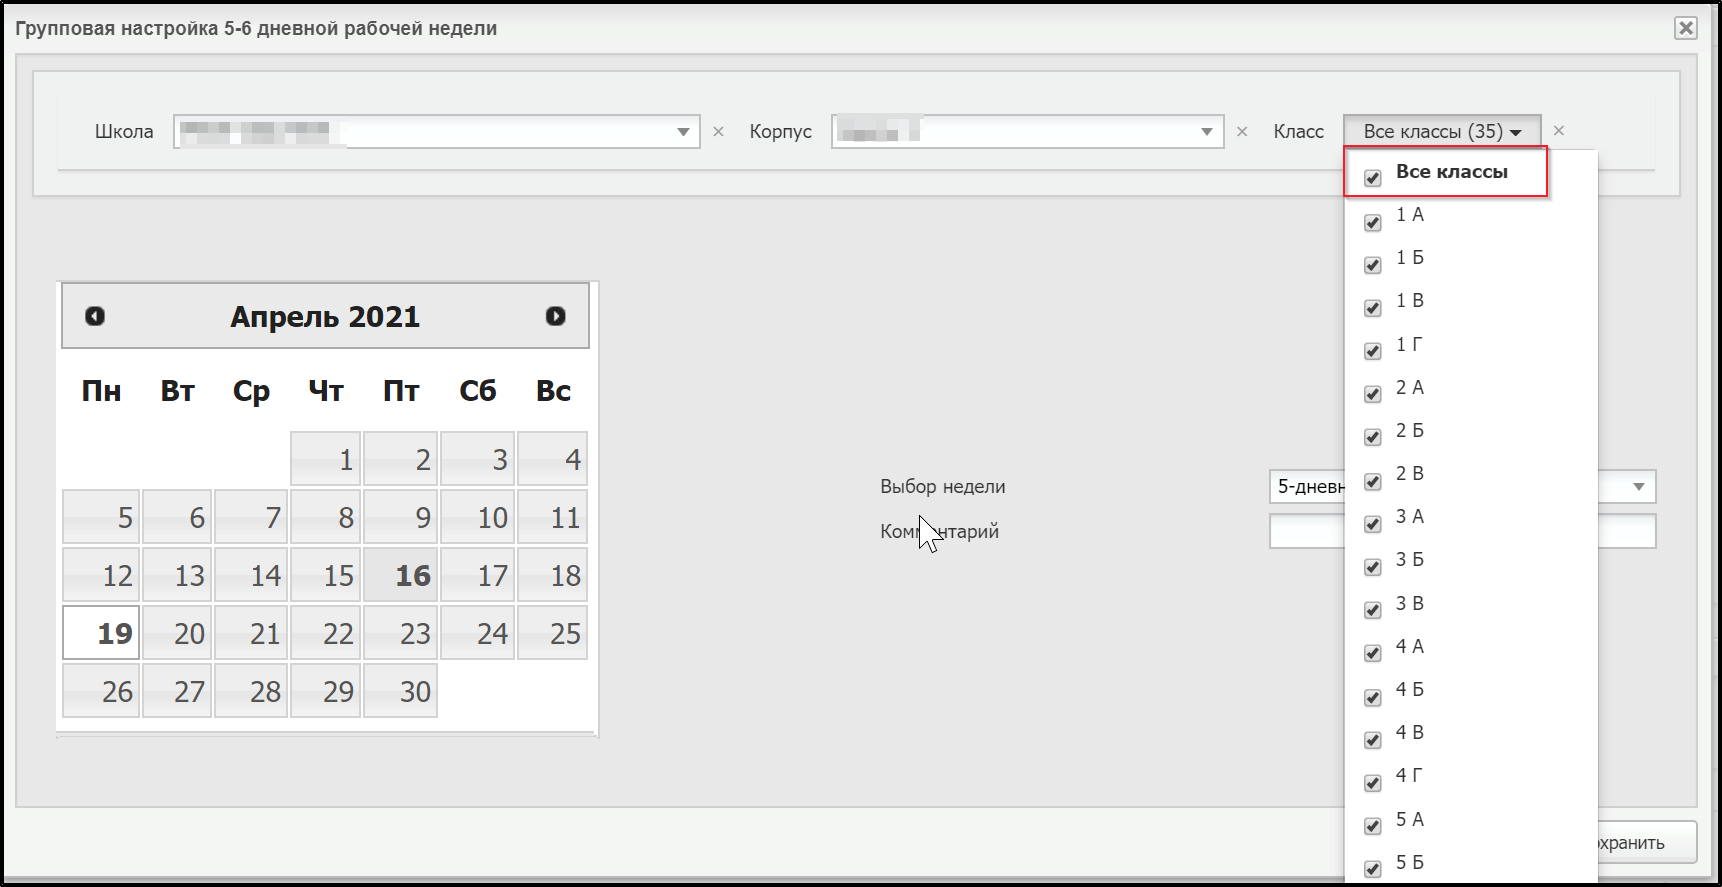
Task: Select April 30 in calendar
Action: click(x=400, y=691)
